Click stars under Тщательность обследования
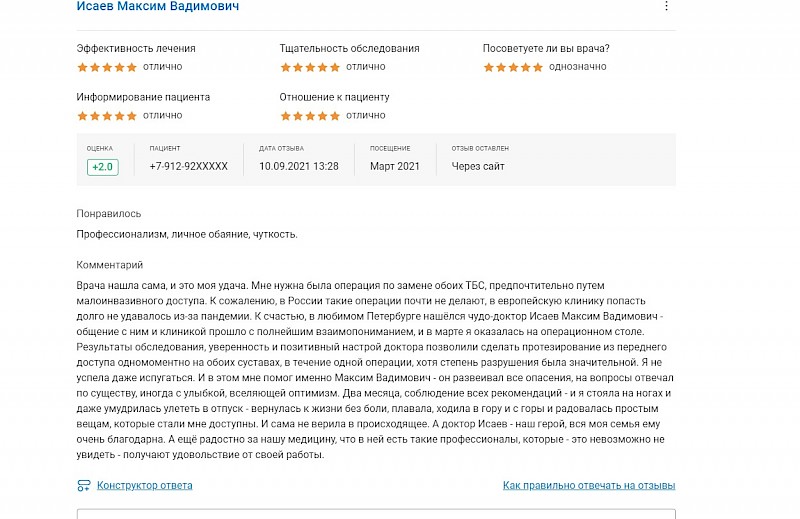 point(310,67)
